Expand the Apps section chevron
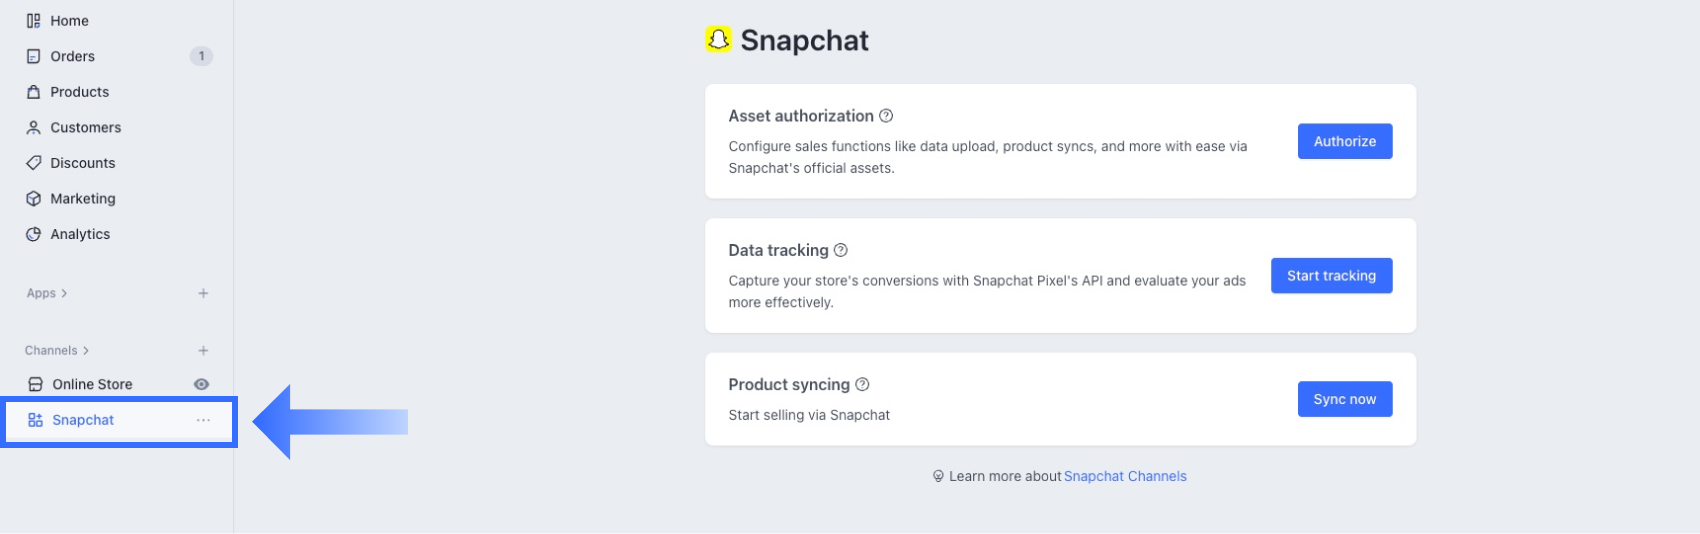1700x534 pixels. 64,293
